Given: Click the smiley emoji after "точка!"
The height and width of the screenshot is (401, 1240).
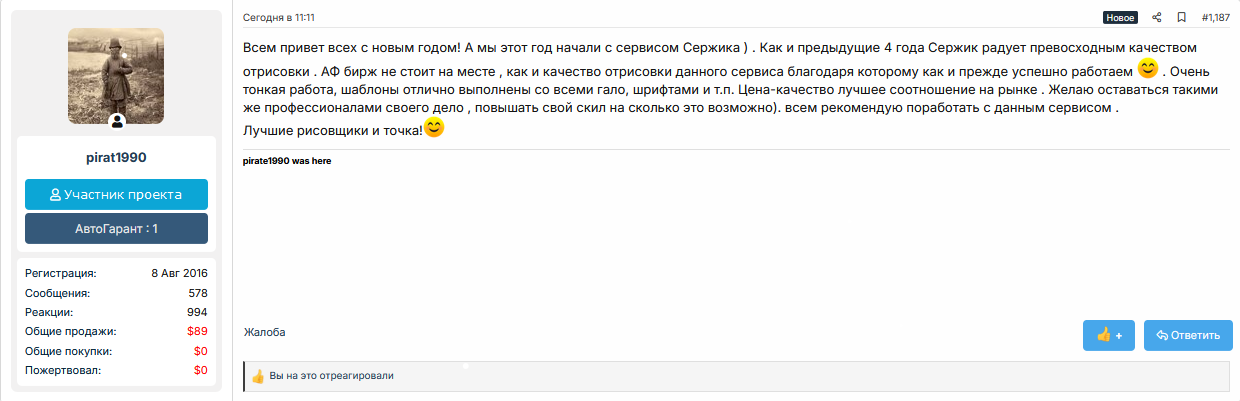Looking at the screenshot, I should pyautogui.click(x=434, y=128).
